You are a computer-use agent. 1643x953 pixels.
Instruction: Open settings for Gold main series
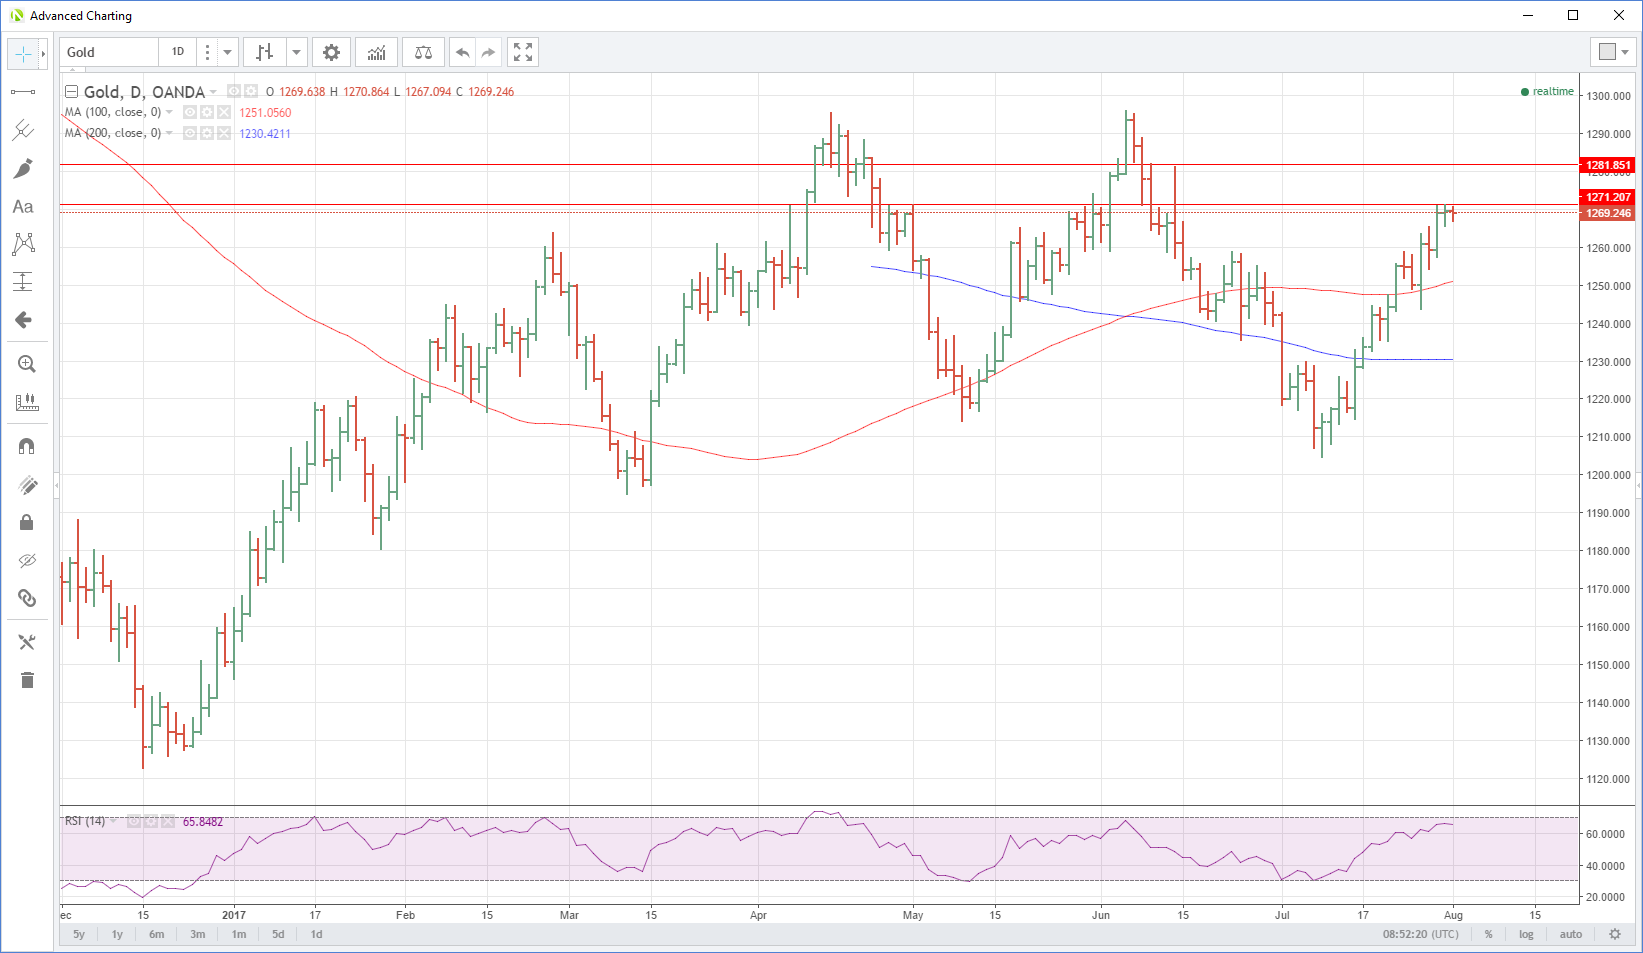251,91
